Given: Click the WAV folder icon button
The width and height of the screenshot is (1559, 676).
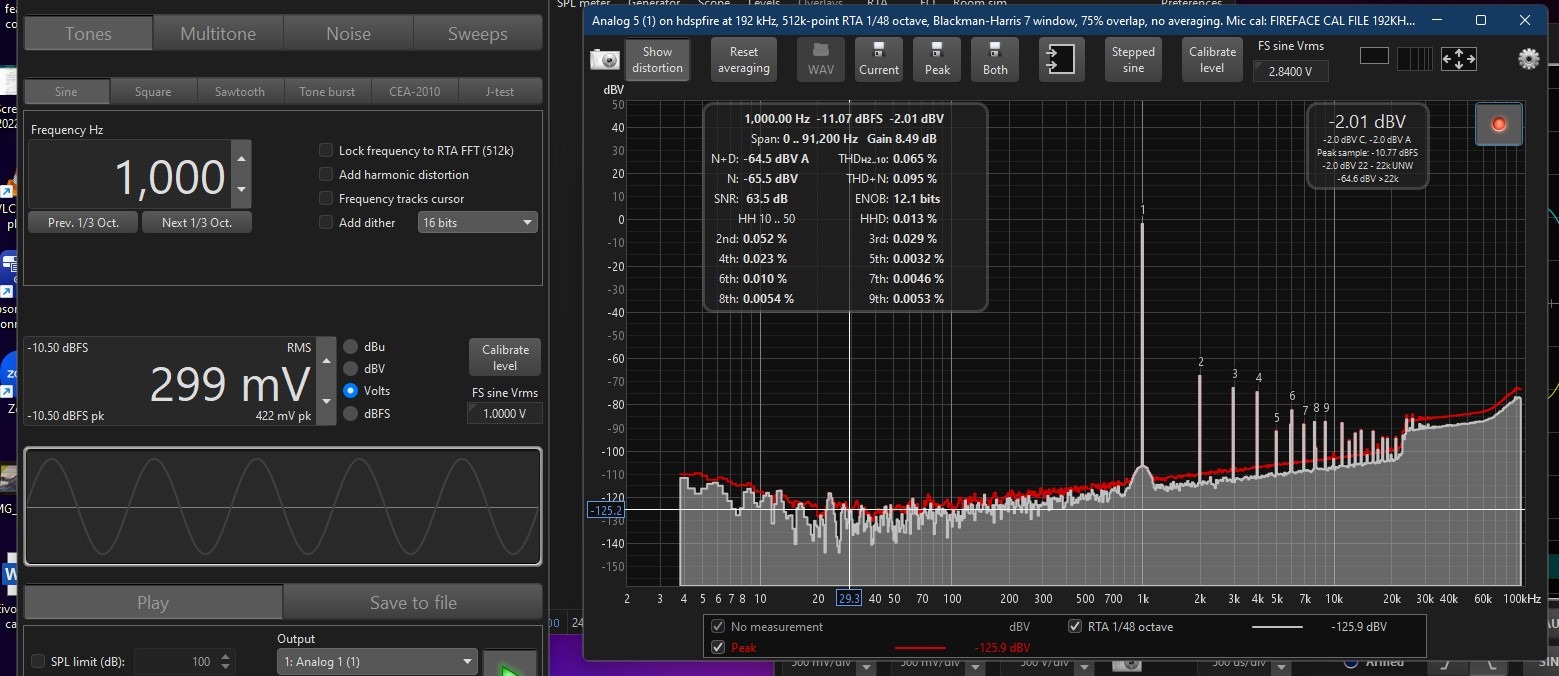Looking at the screenshot, I should coord(821,60).
